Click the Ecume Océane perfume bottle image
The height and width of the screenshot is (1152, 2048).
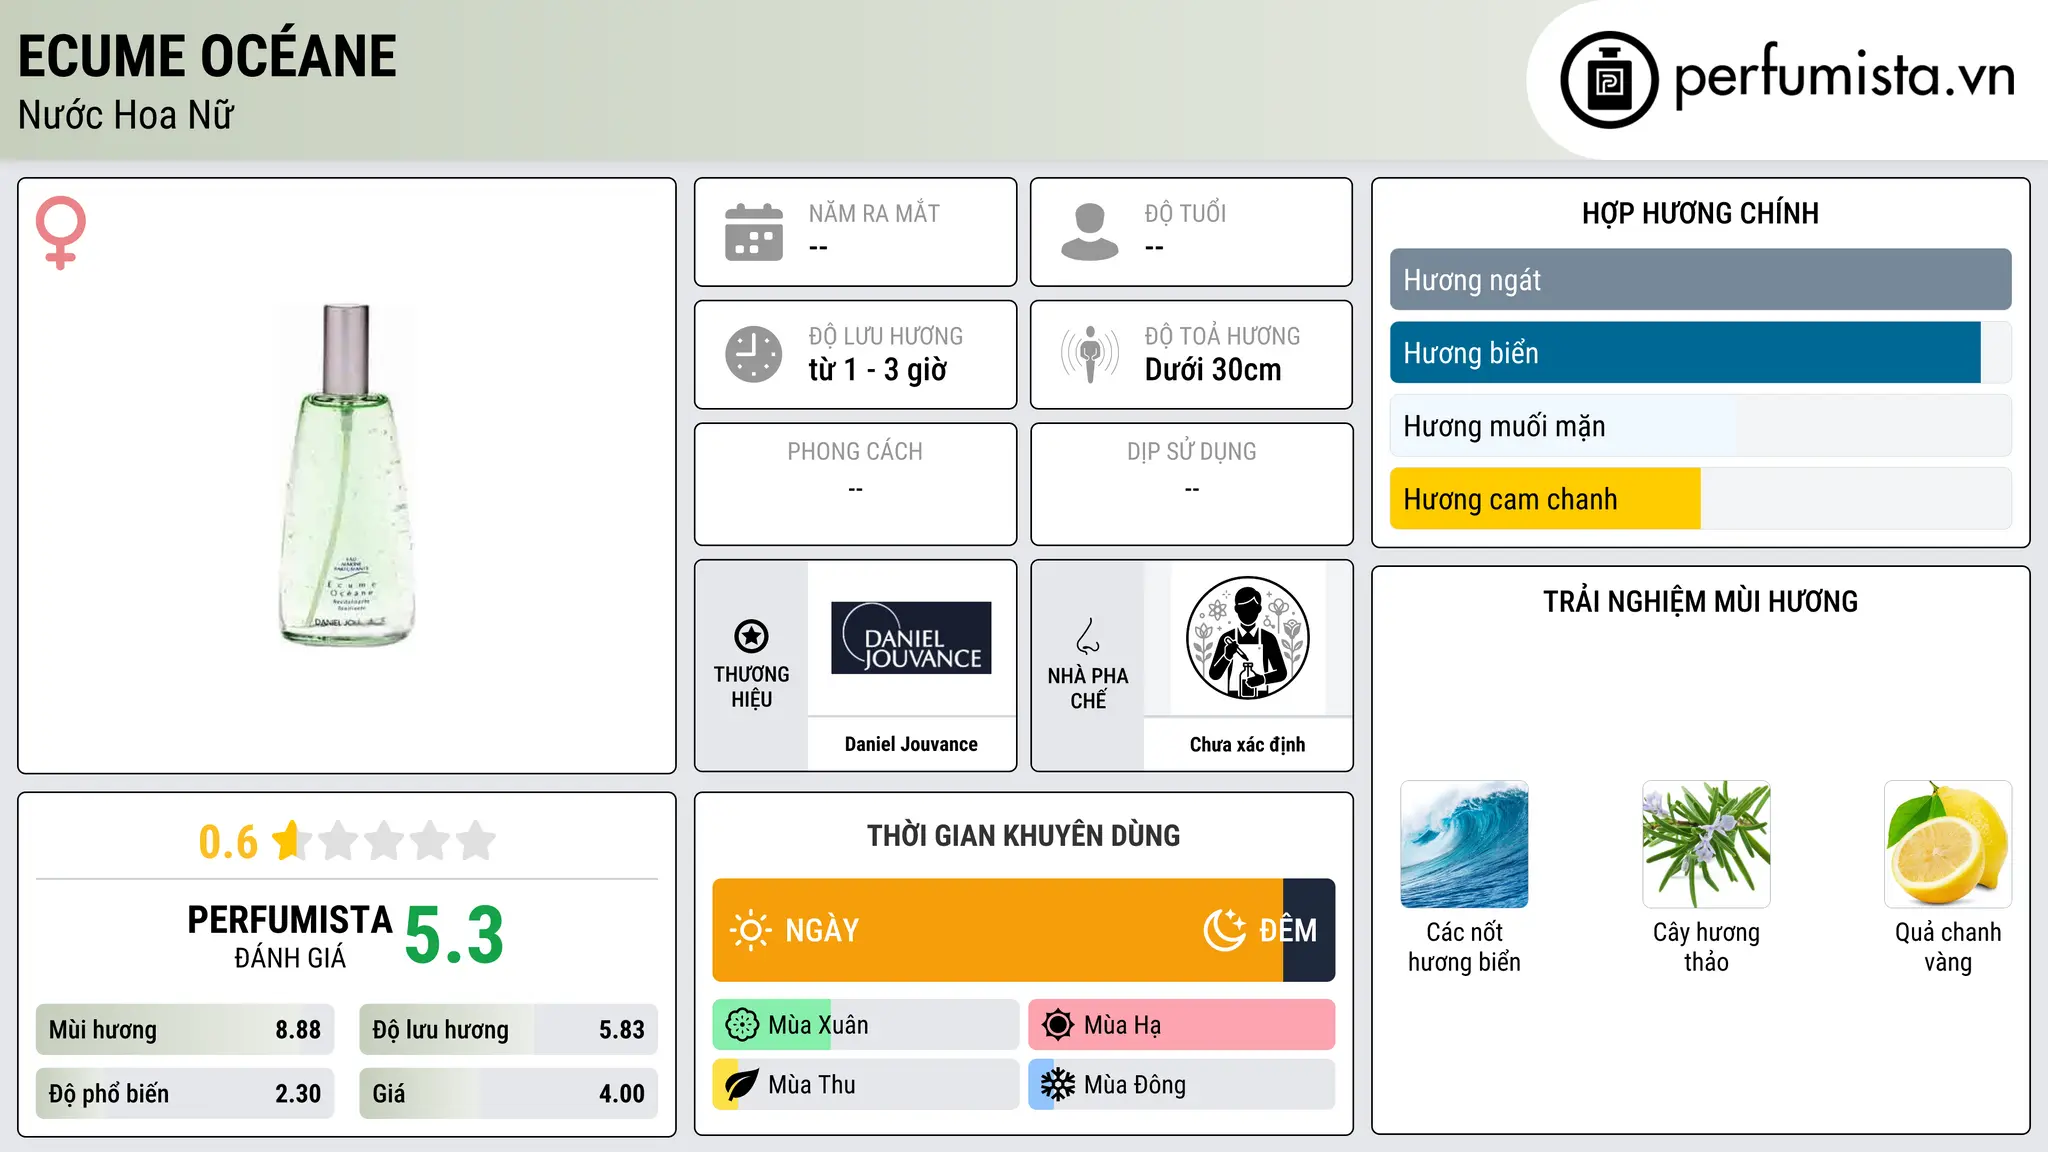(x=346, y=475)
